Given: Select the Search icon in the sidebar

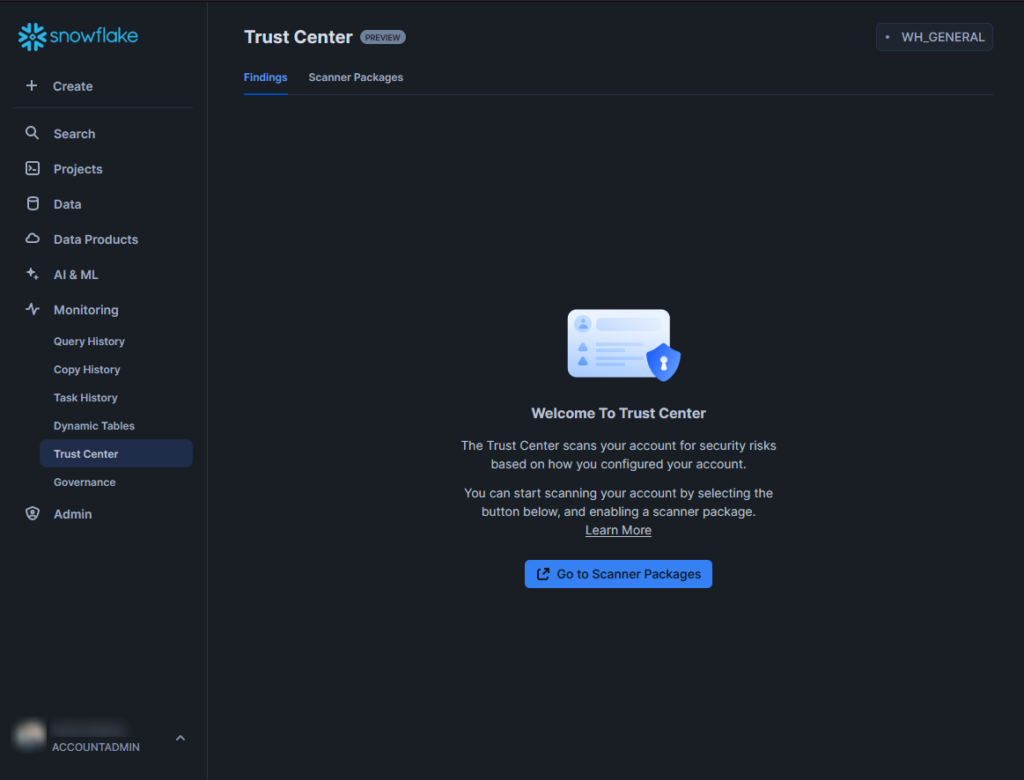Looking at the screenshot, I should (x=31, y=133).
